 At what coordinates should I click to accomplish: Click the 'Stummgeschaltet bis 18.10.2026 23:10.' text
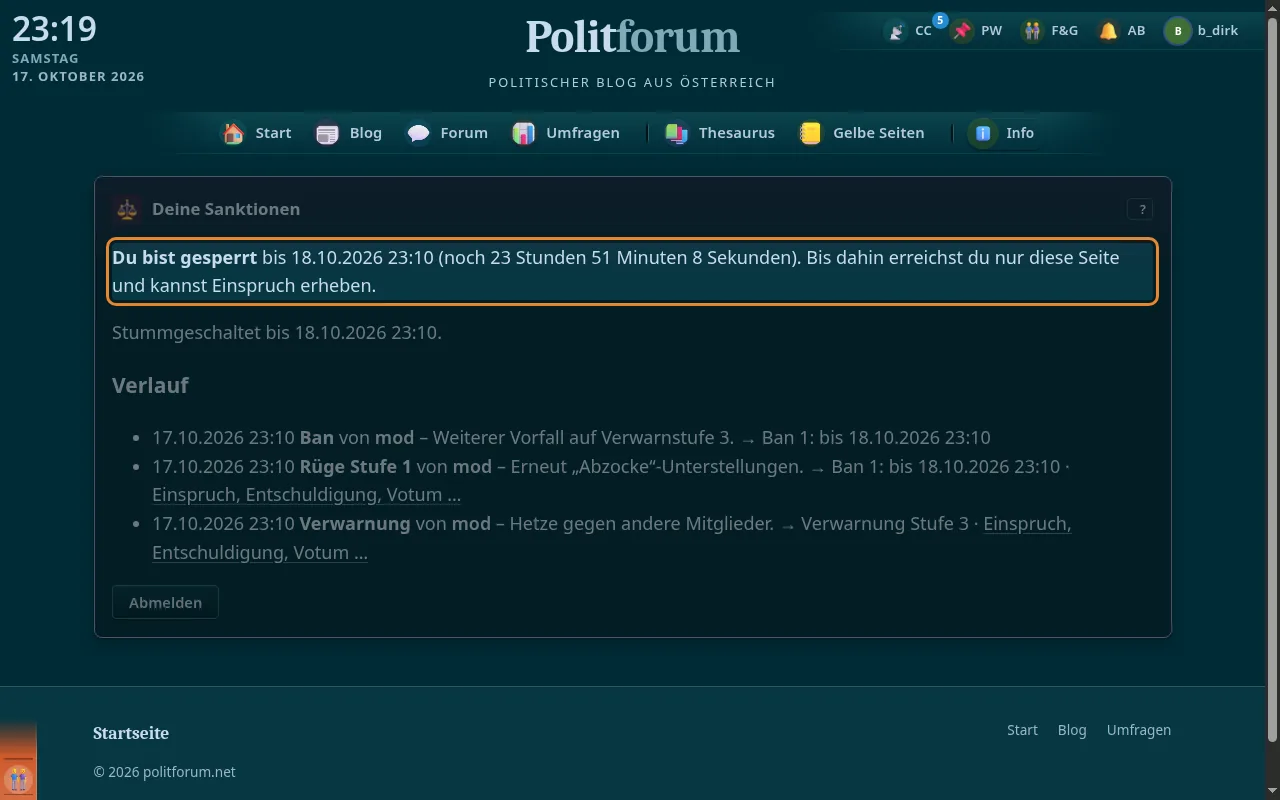point(277,332)
